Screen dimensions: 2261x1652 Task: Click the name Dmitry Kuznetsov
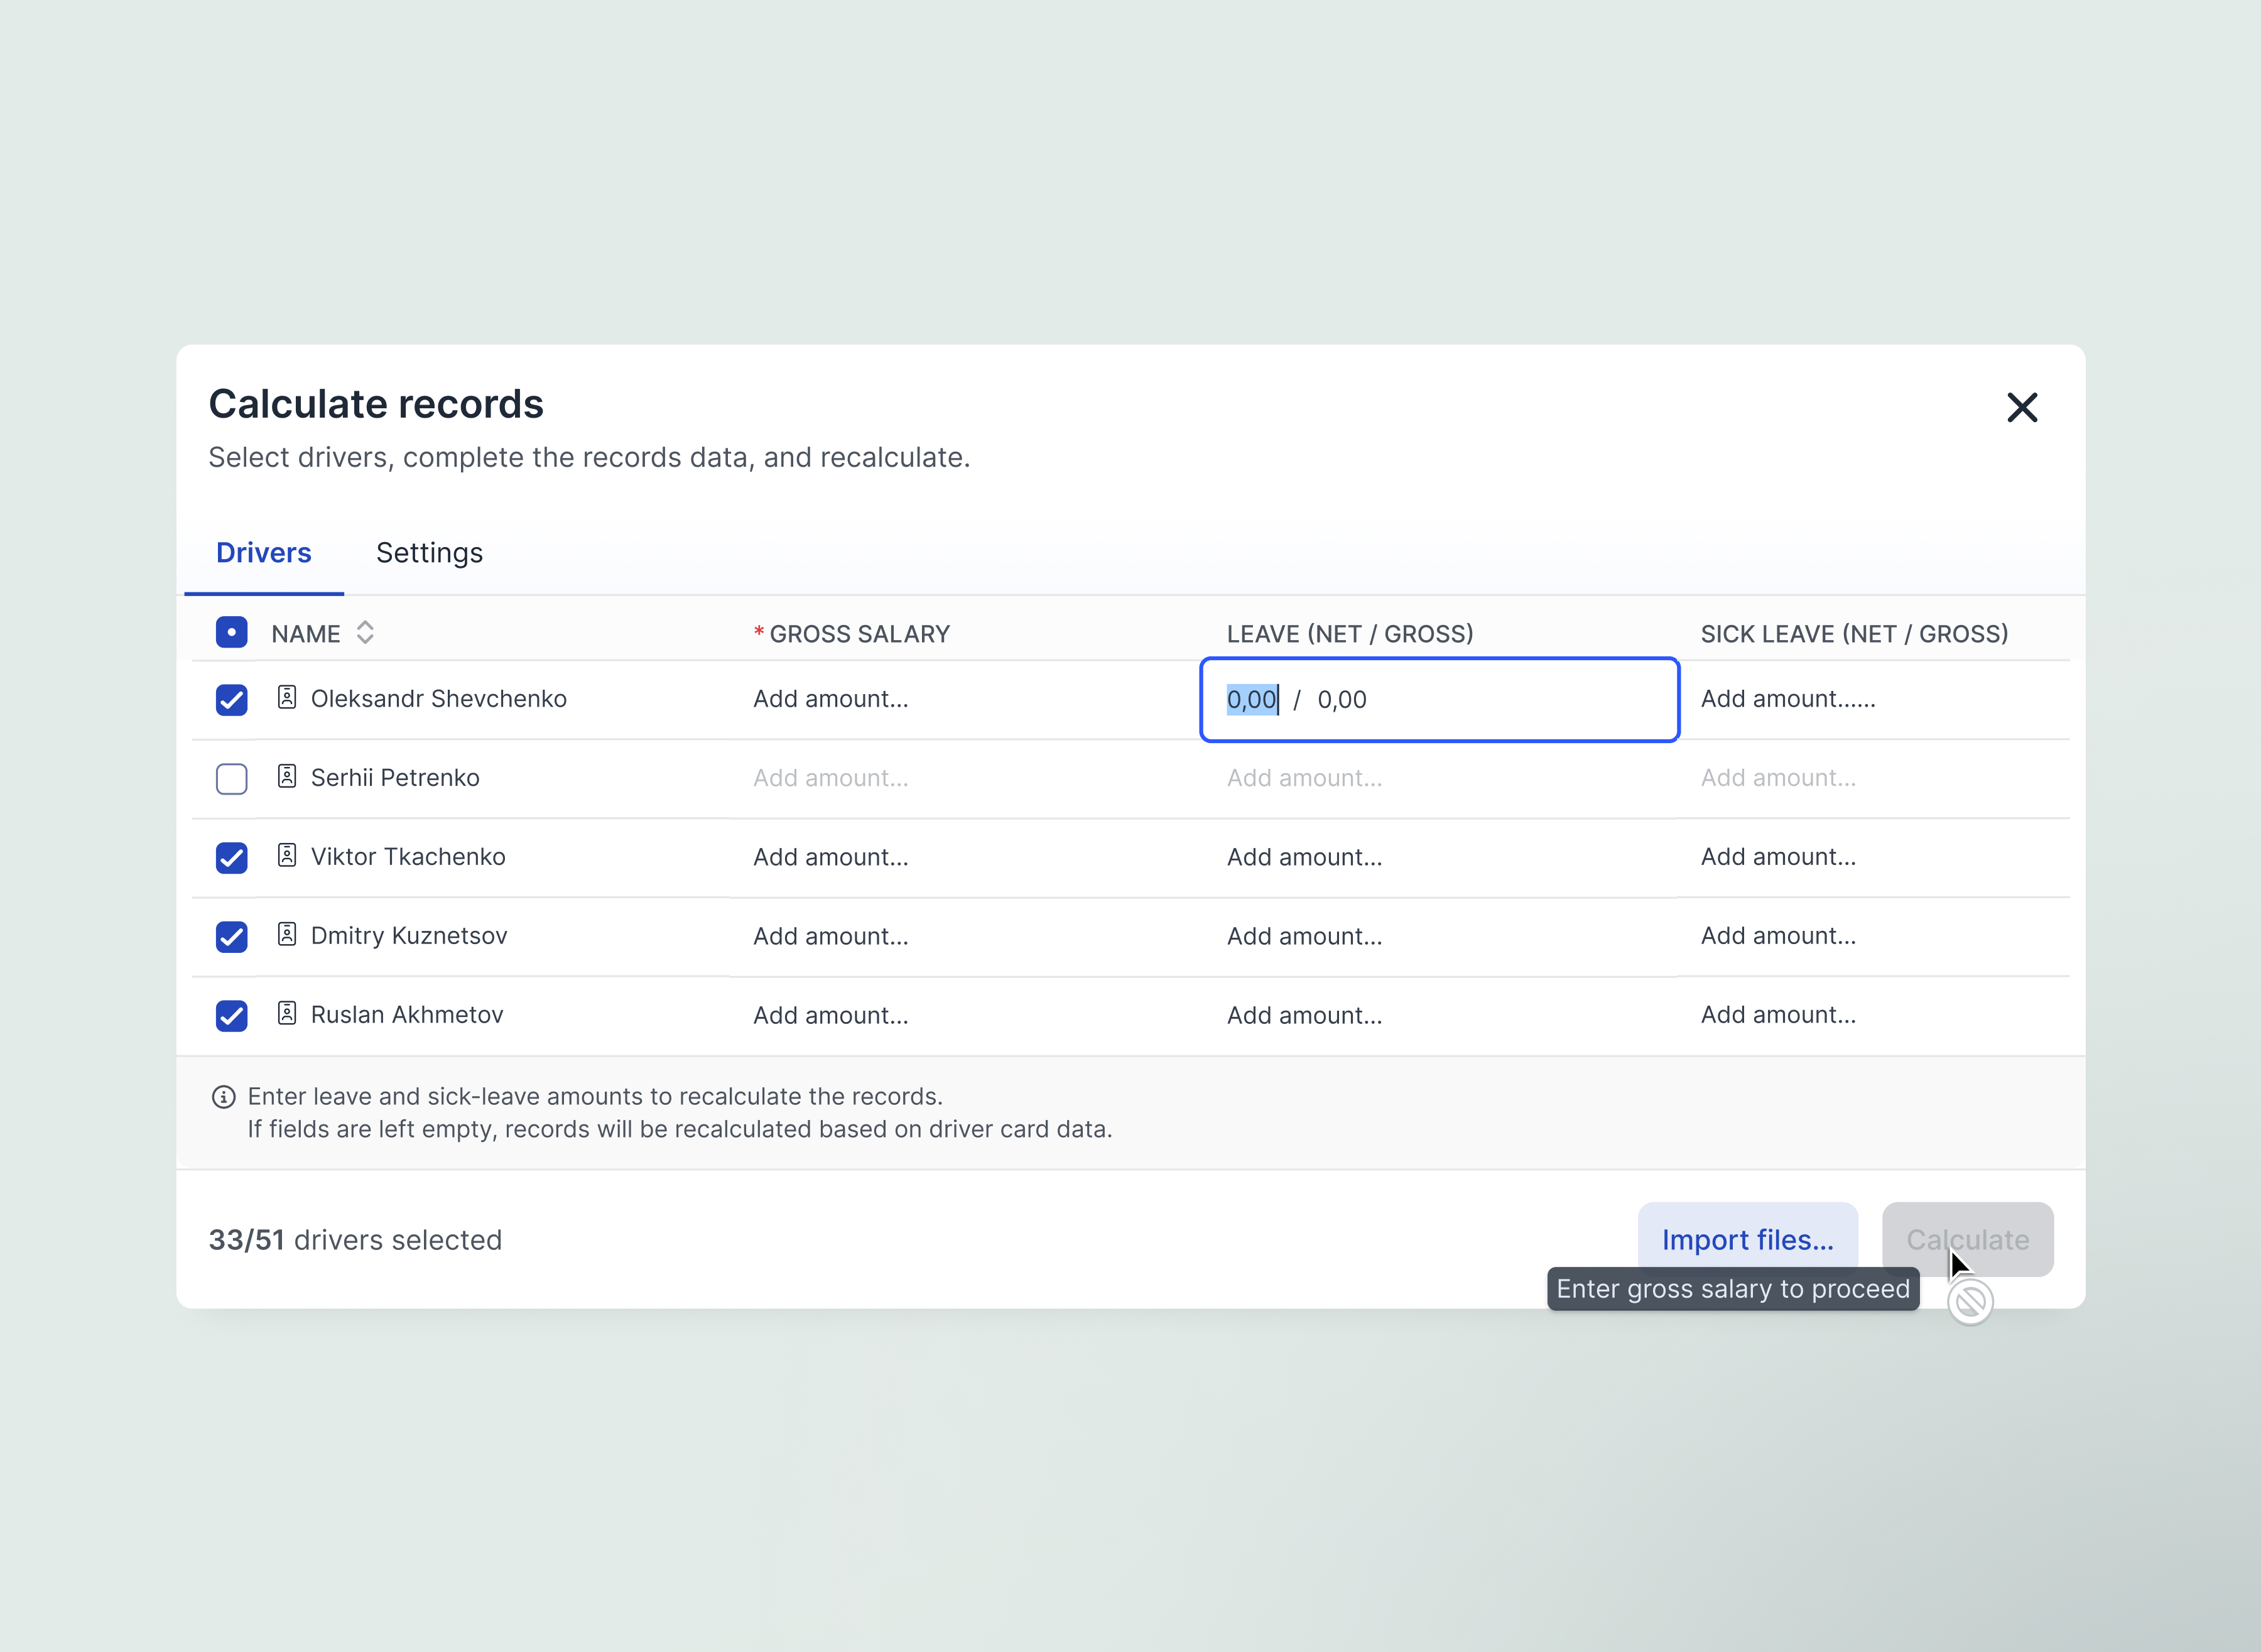click(409, 936)
